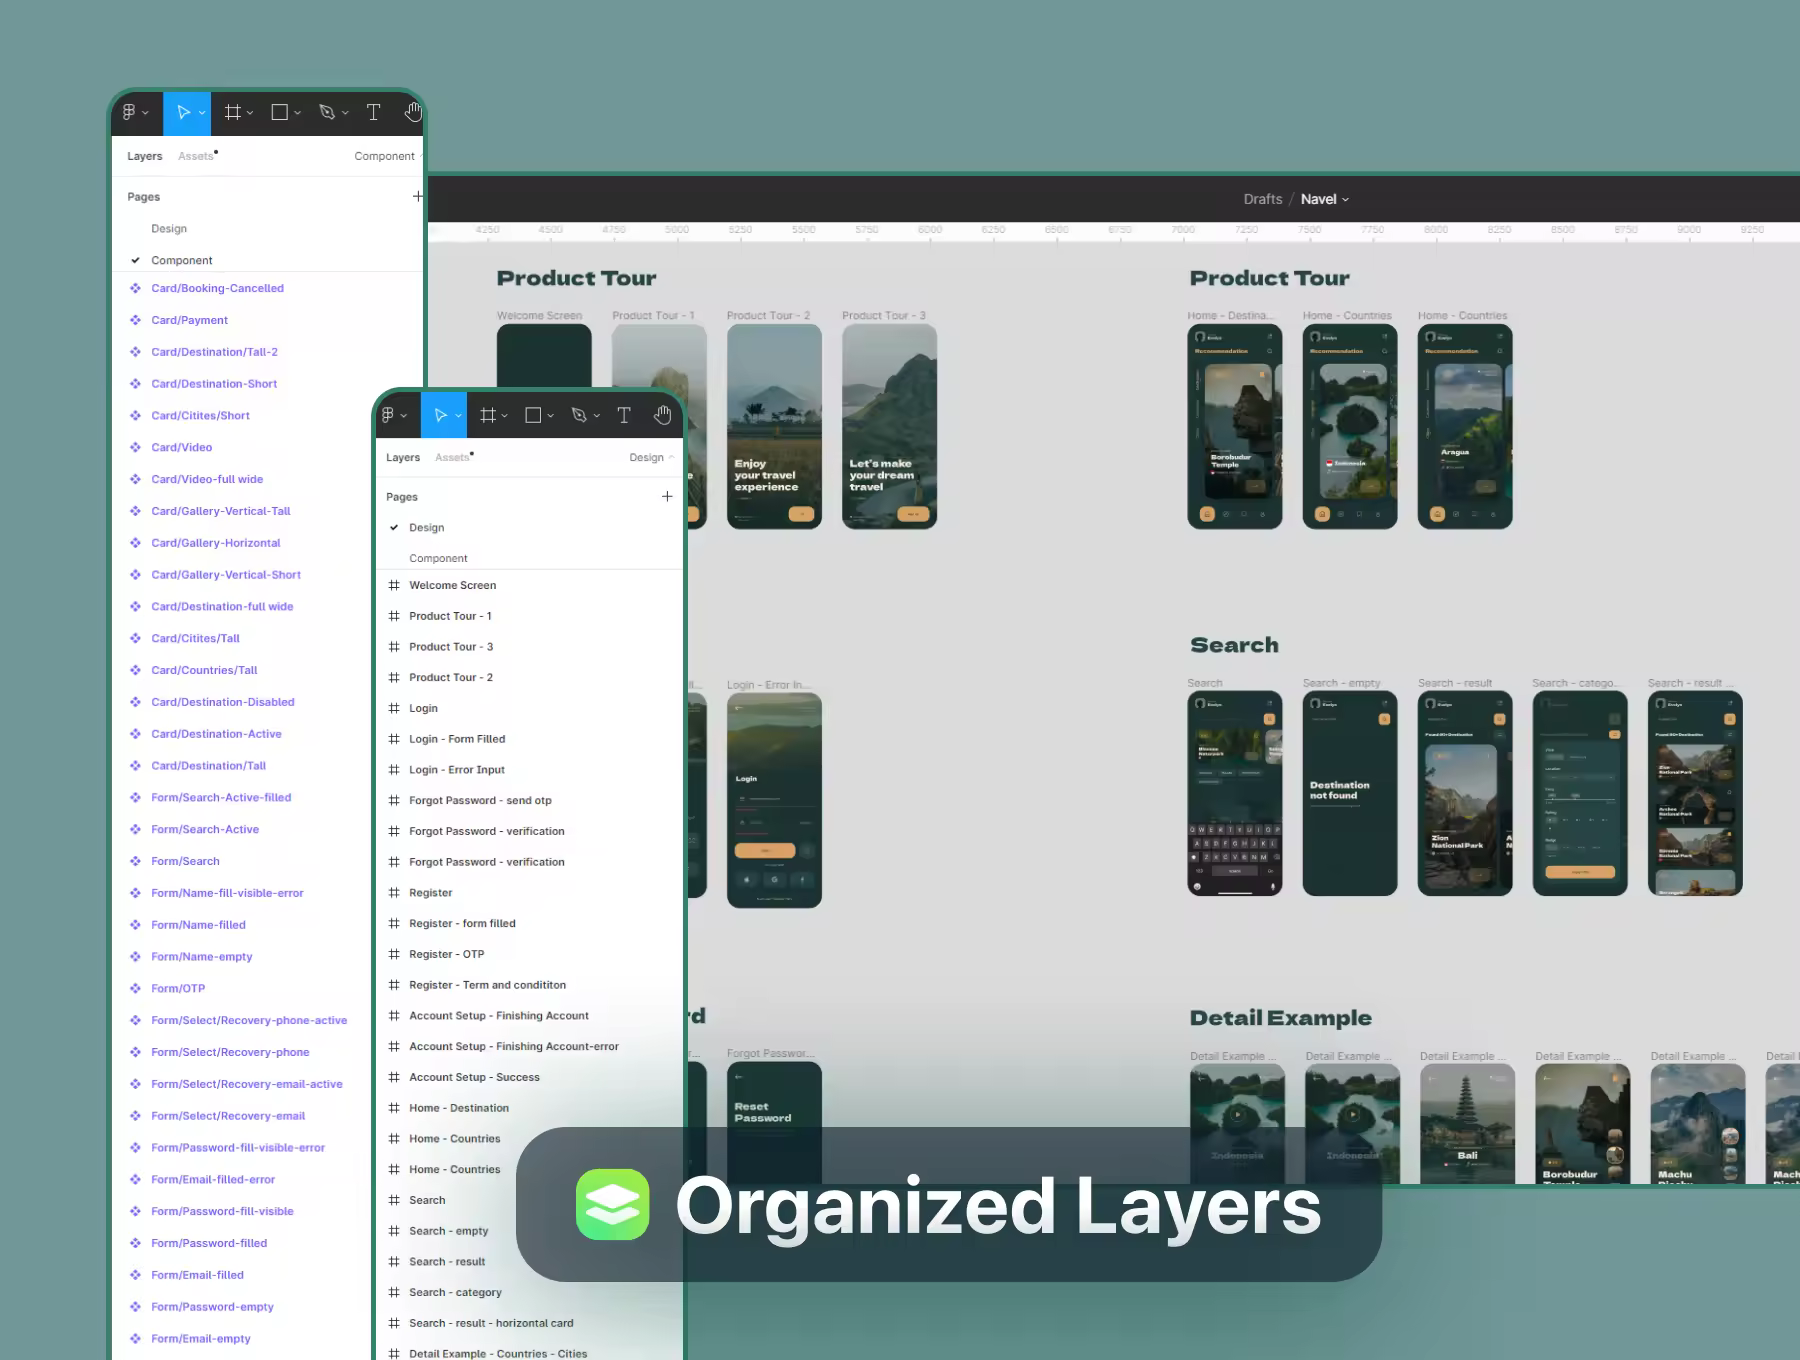The image size is (1800, 1360).
Task: Select checked Design page in front panel
Action: [x=427, y=527]
